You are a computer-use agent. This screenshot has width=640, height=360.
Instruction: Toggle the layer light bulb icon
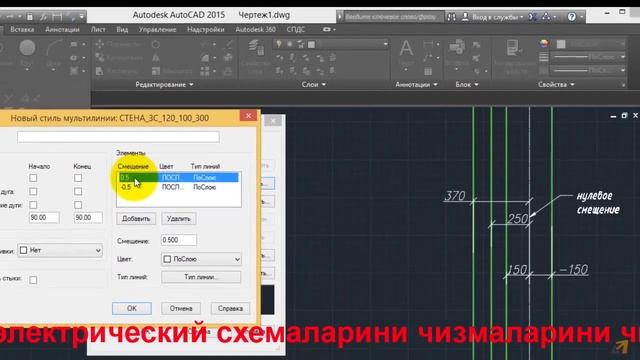[x=279, y=44]
